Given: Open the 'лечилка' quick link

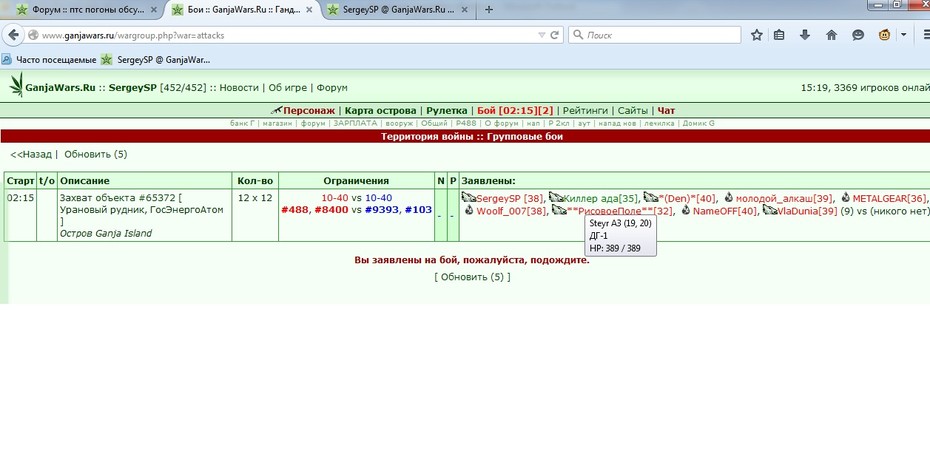Looking at the screenshot, I should (659, 123).
